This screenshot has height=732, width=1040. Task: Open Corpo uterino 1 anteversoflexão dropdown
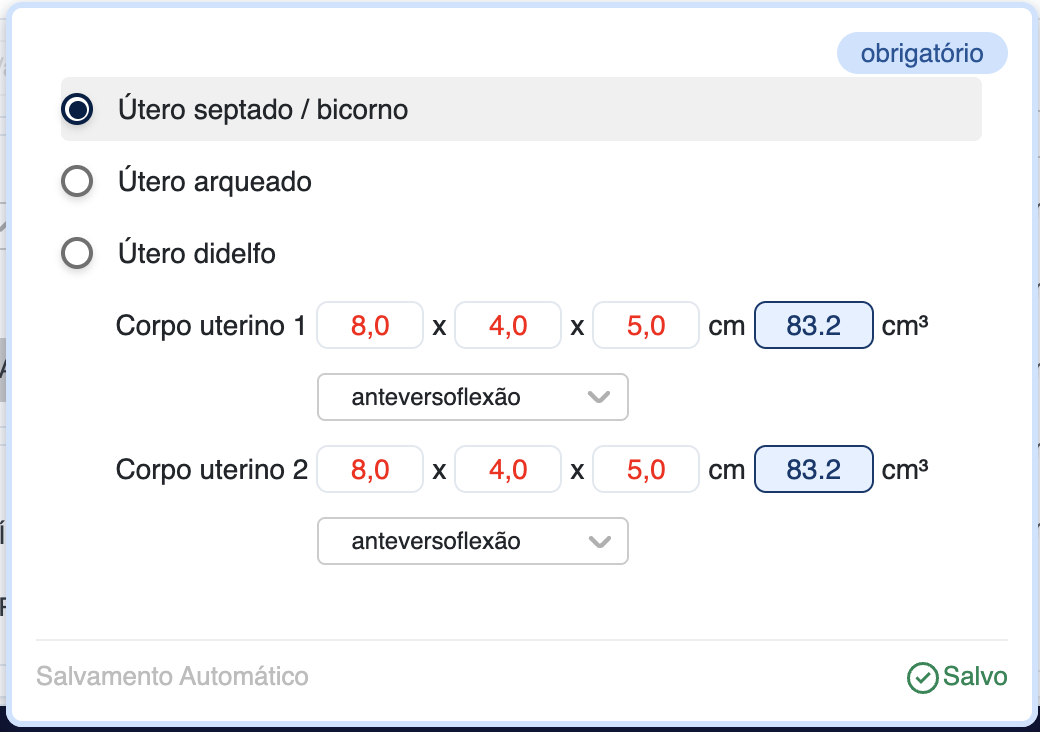(x=472, y=397)
